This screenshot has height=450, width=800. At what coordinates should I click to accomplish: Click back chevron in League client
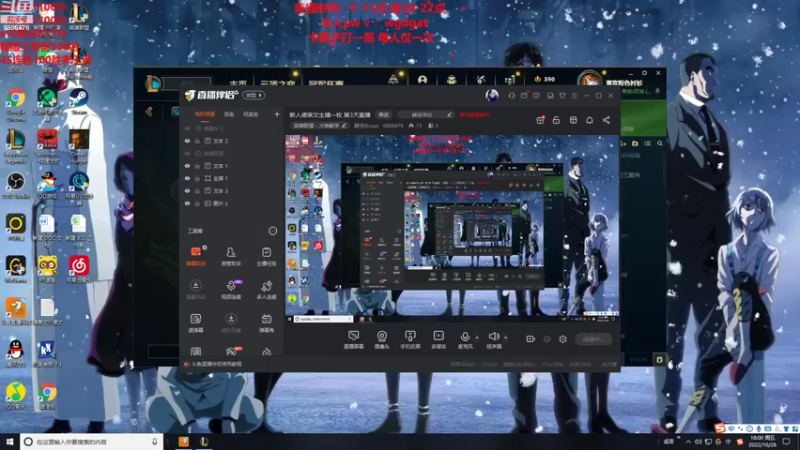point(149,111)
